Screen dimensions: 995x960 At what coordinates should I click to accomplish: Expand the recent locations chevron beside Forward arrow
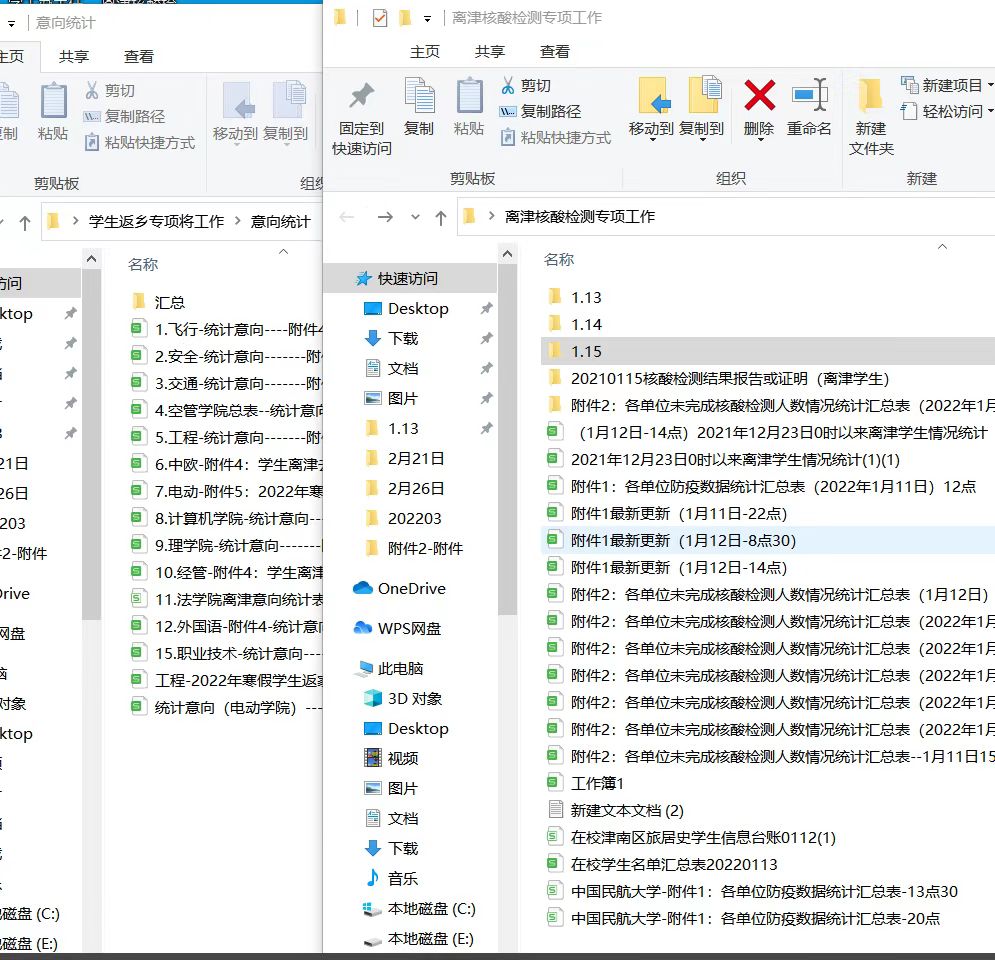[415, 217]
